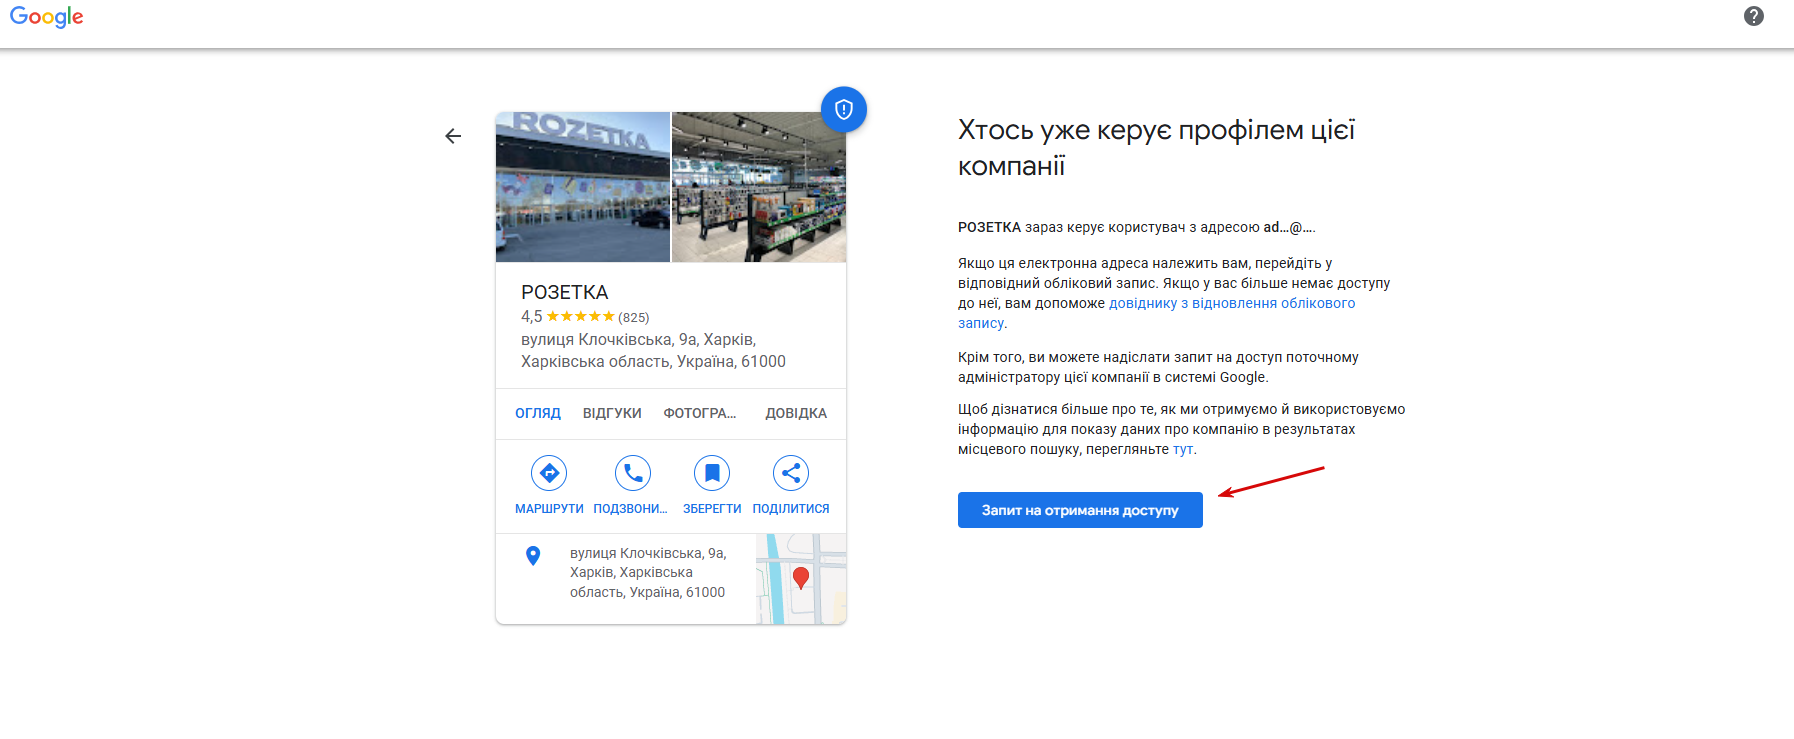Click the (825) reviews count
The image size is (1794, 739).
[x=634, y=317]
